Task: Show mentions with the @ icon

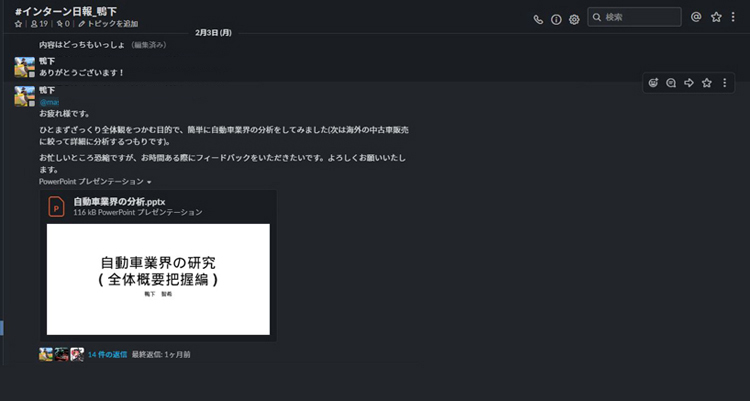Action: (696, 17)
